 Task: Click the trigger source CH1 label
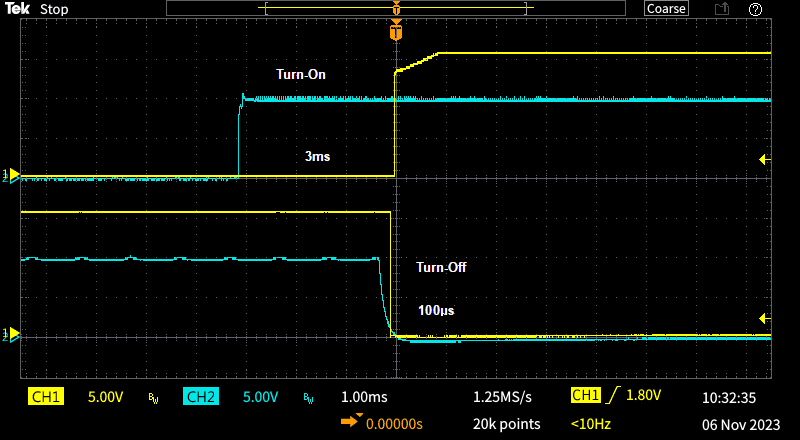click(x=585, y=395)
